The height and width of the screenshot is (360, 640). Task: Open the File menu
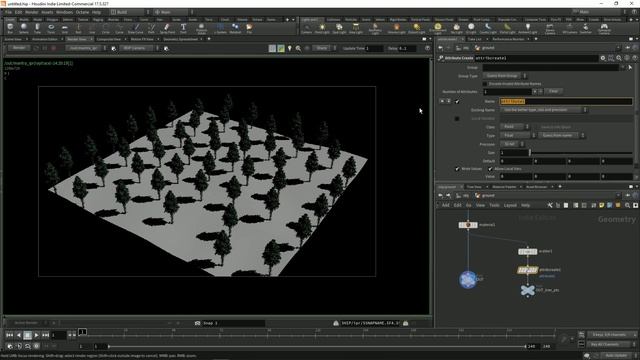pos(8,12)
